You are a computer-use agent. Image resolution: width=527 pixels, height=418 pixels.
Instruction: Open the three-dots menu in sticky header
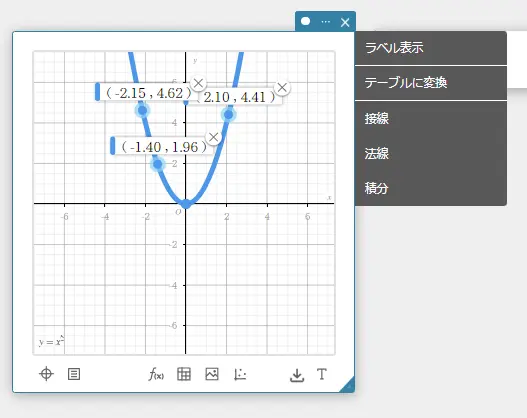click(325, 22)
